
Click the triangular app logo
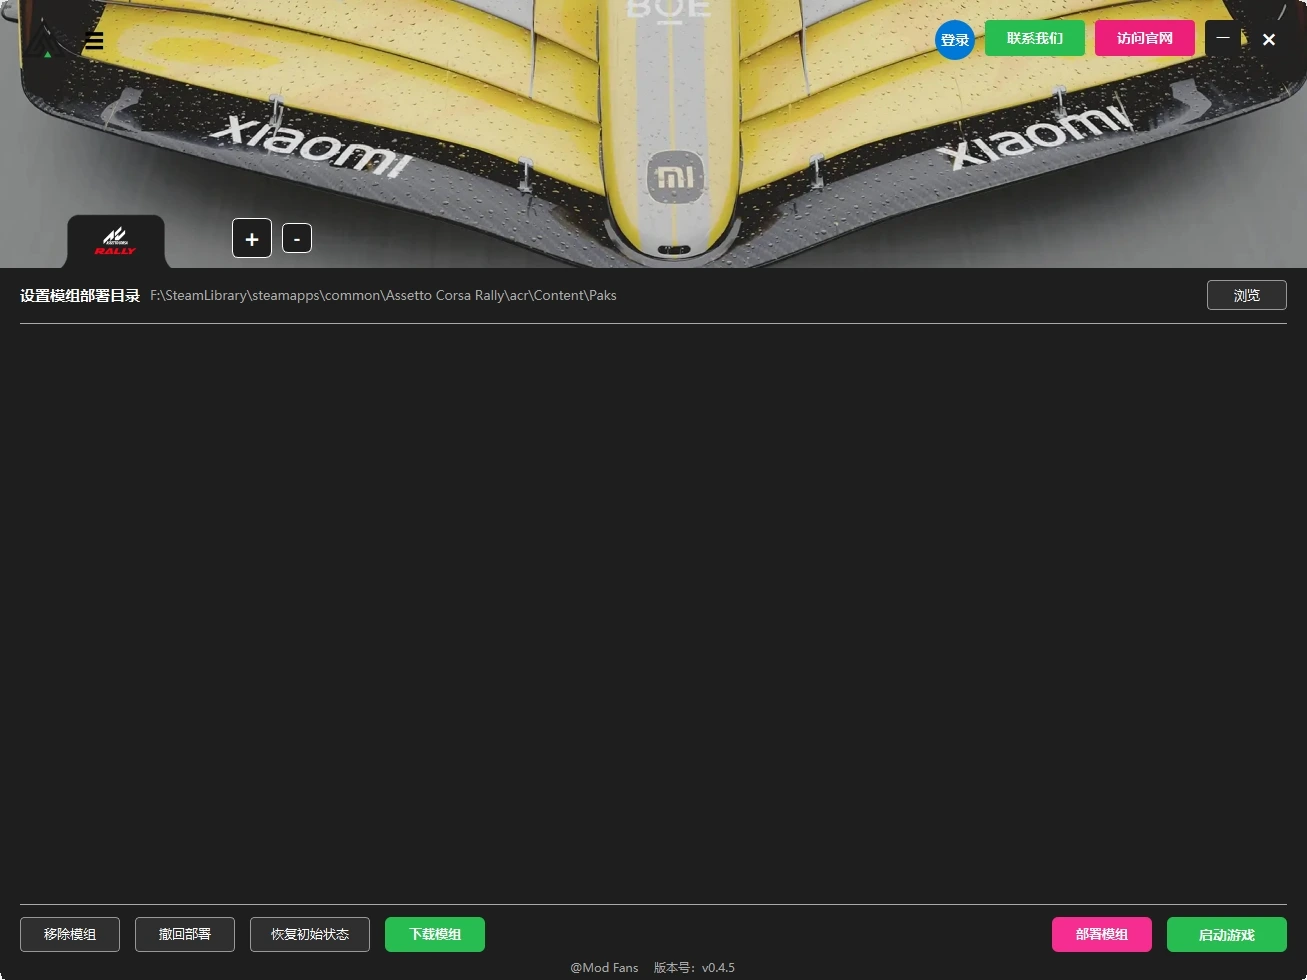(40, 43)
